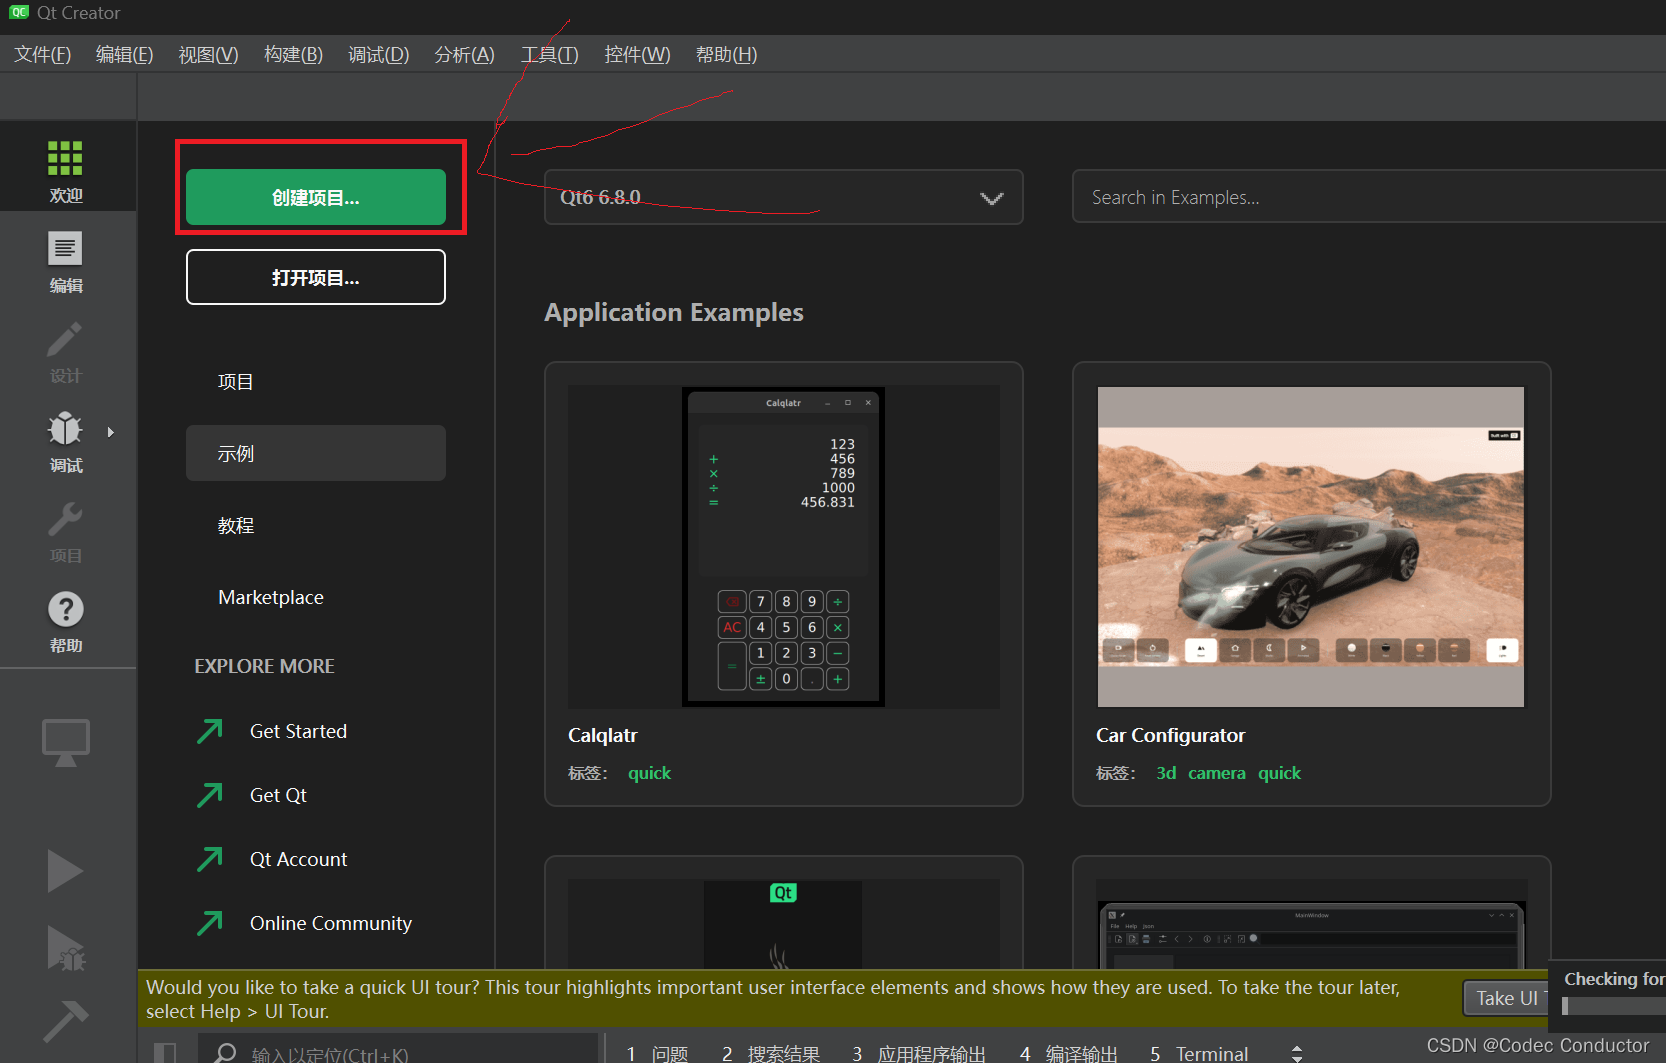The image size is (1666, 1063).
Task: Expand the Qt6 6.8.0 version dropdown
Action: pyautogui.click(x=783, y=197)
